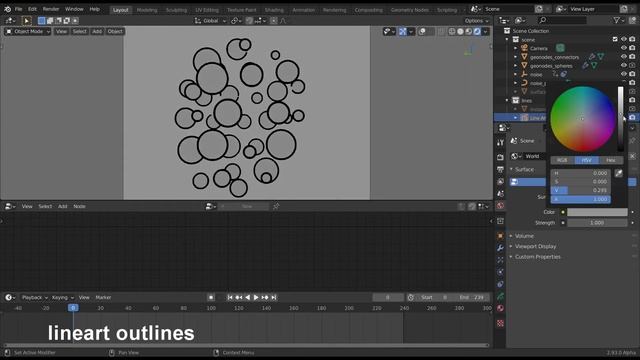
Task: Toggle snapping magnet in 3D viewport header
Action: [x=249, y=20]
